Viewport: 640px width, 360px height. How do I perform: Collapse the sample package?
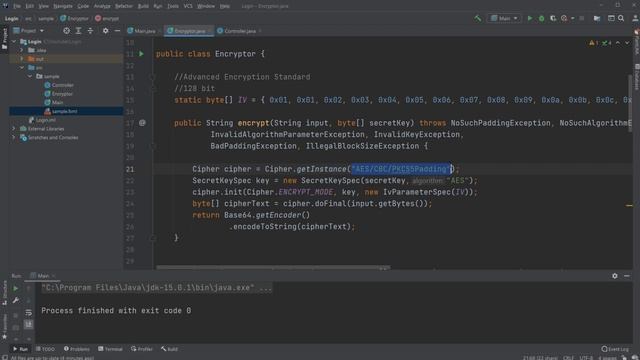30,76
